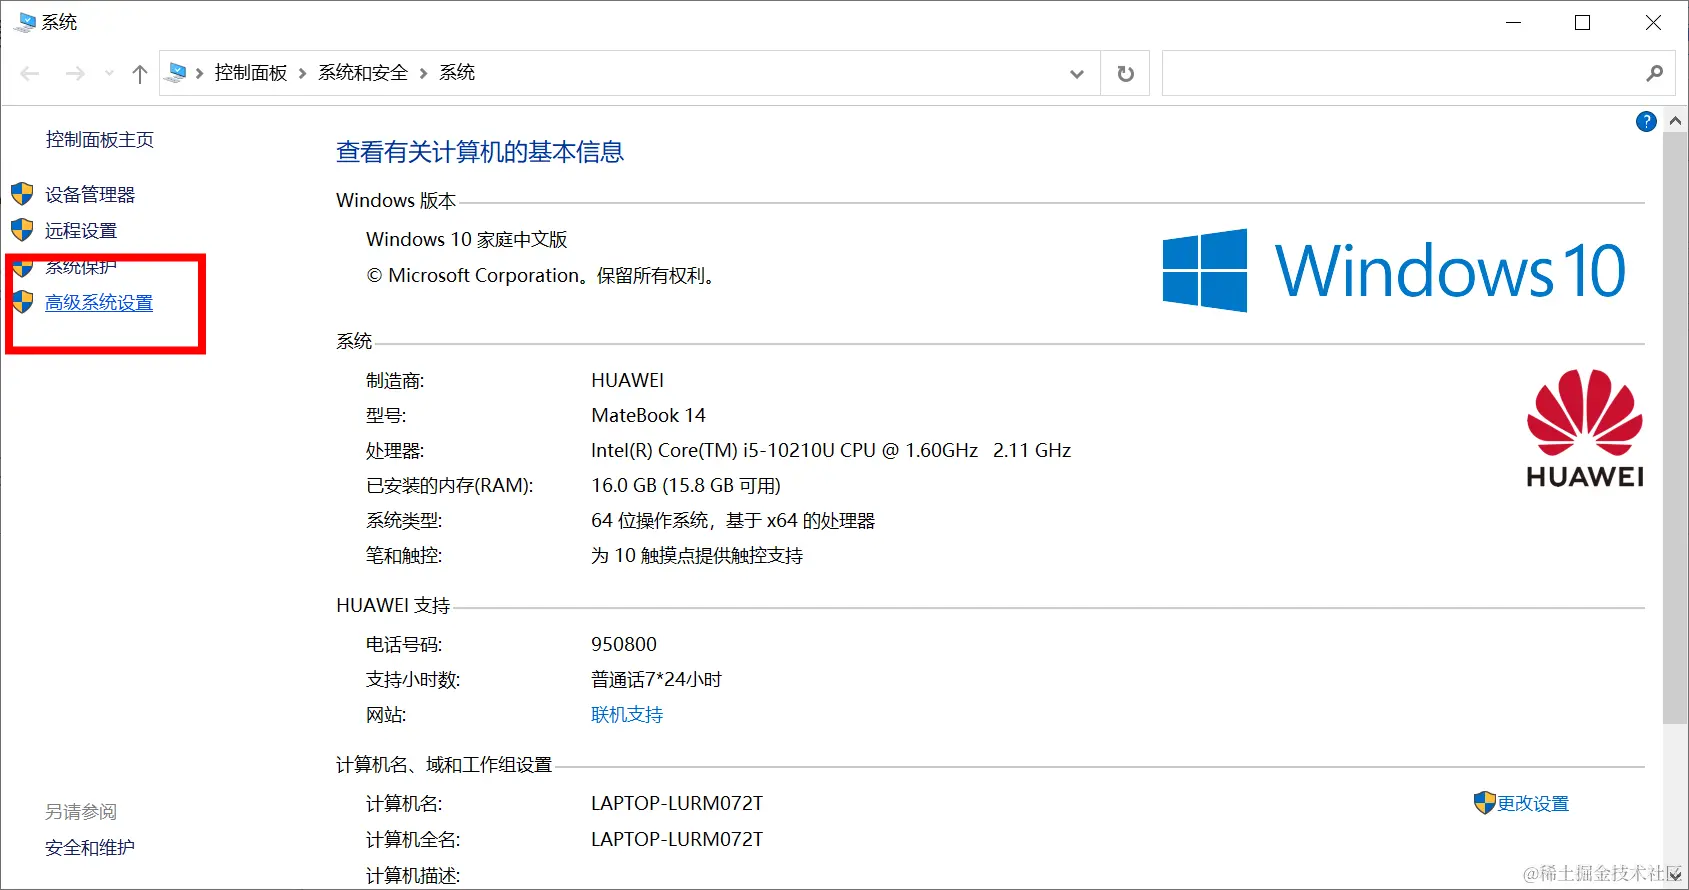Viewport: 1689px width, 890px height.
Task: Go up one level with up arrow
Action: [x=140, y=73]
